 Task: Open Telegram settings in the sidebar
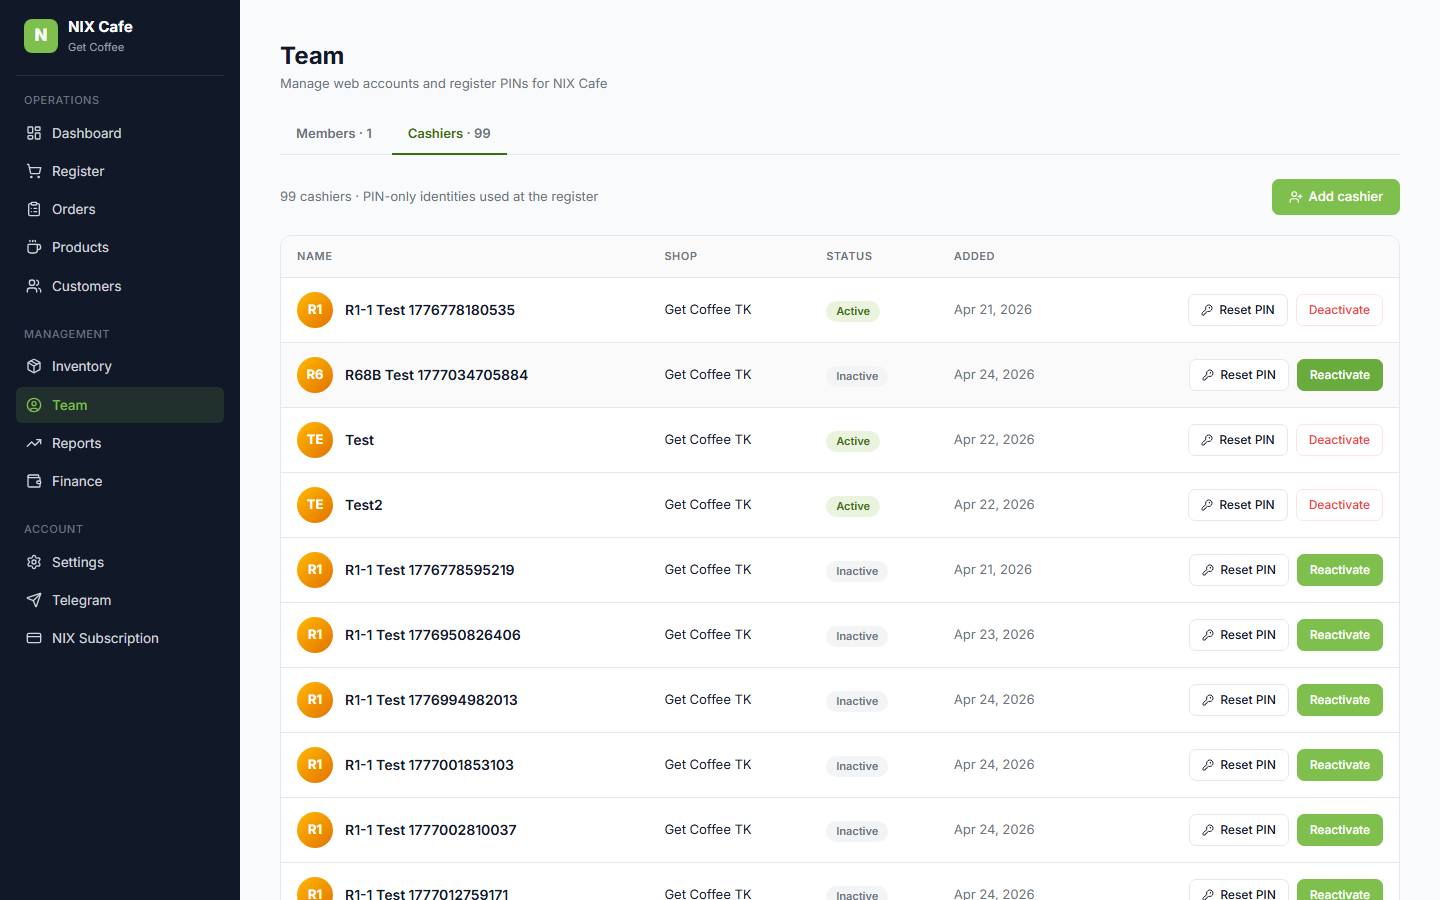(81, 600)
